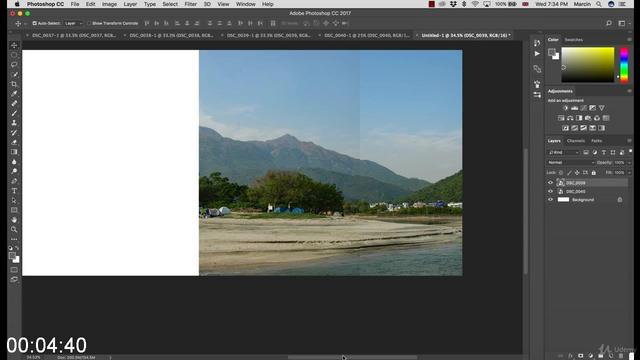
Task: Toggle lock image pixels brush icon
Action: coord(569,173)
